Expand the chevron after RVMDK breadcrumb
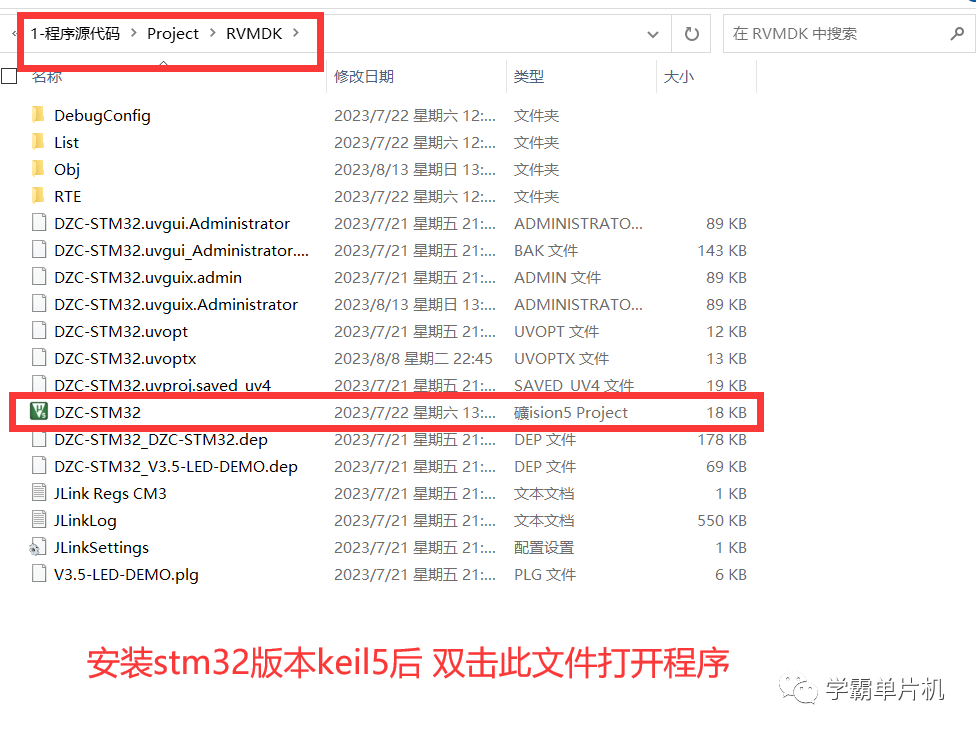976x732 pixels. coord(296,32)
